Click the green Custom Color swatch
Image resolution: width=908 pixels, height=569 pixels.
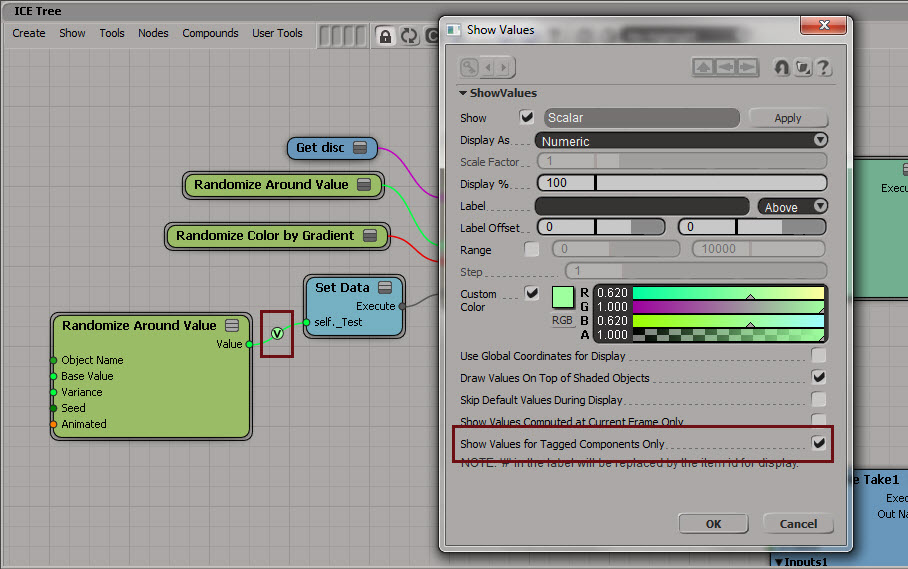(x=563, y=297)
